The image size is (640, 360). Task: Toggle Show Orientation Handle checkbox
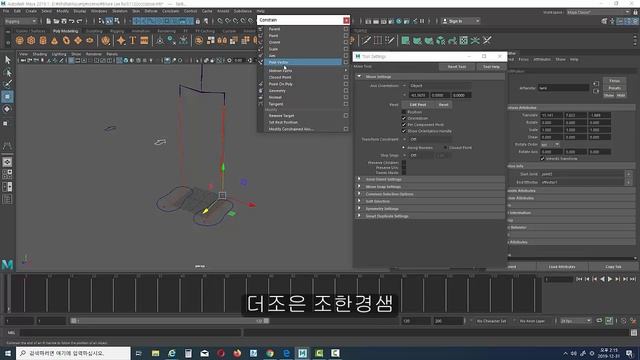click(404, 131)
